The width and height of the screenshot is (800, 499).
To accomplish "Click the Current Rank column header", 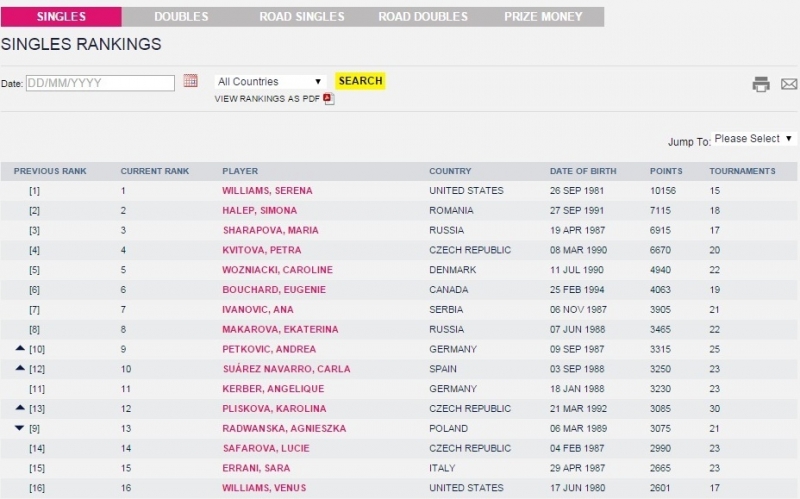I will click(155, 171).
